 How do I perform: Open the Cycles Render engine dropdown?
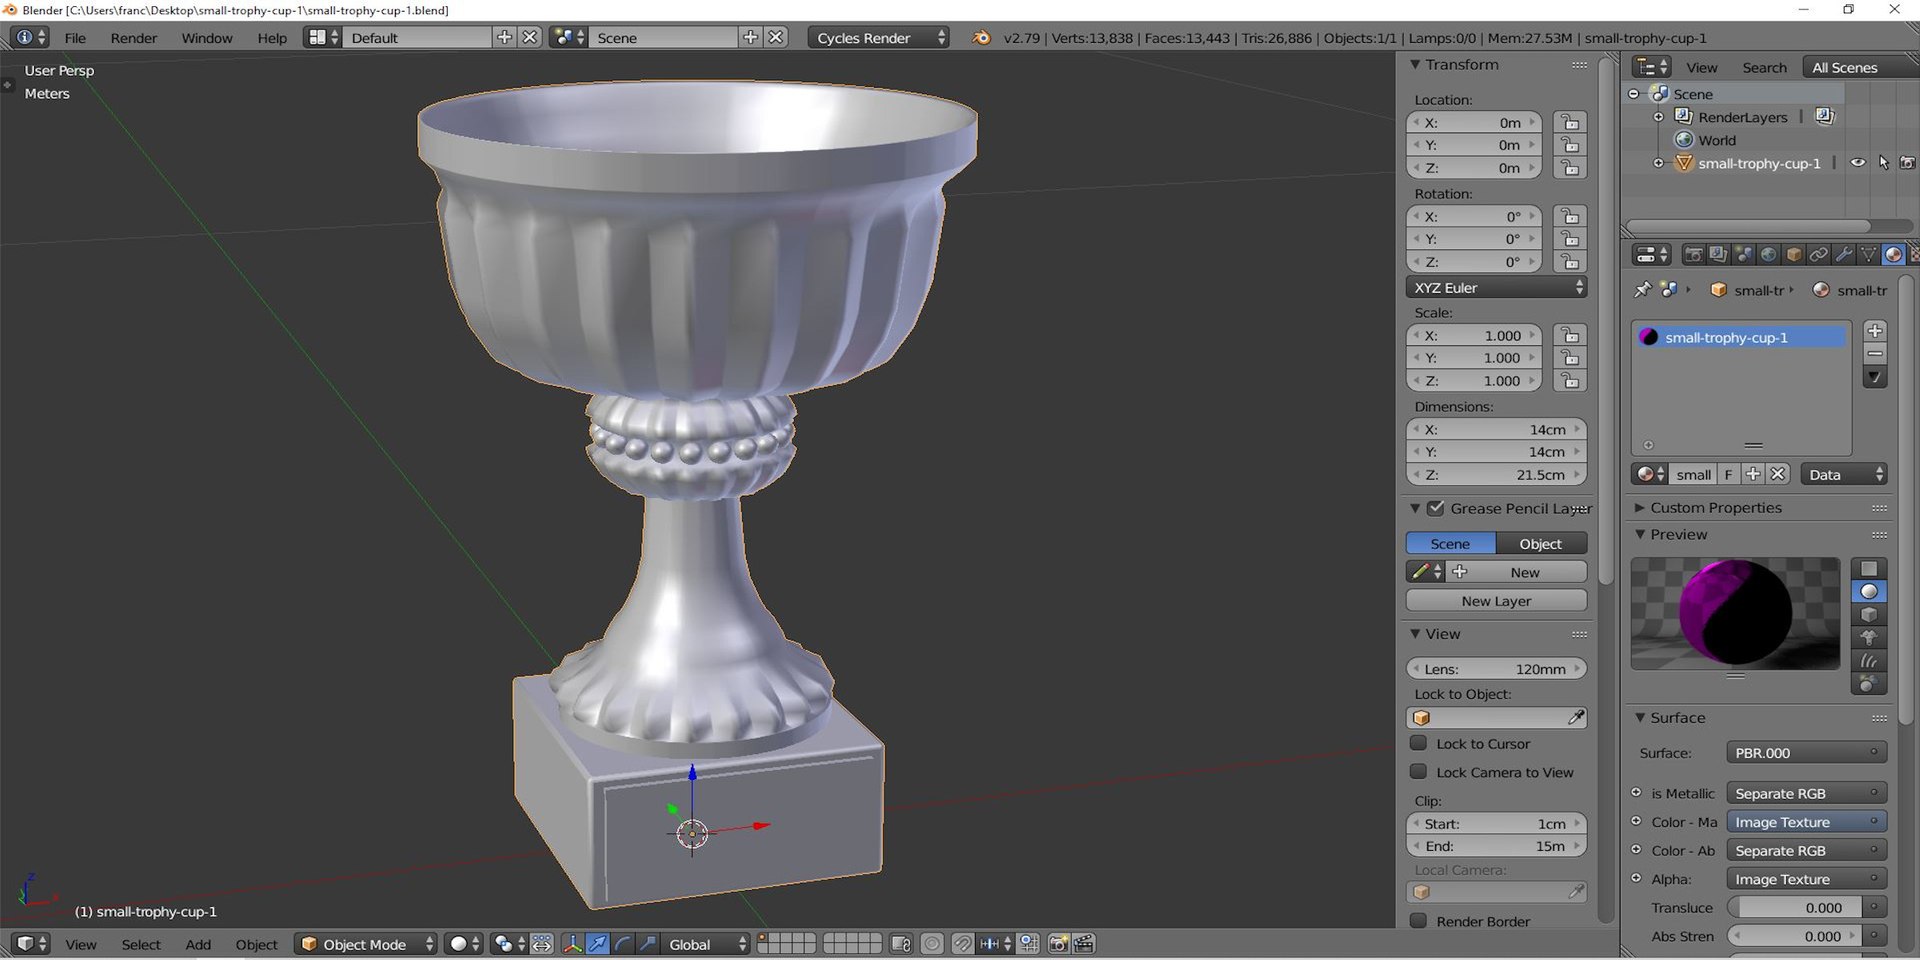878,38
